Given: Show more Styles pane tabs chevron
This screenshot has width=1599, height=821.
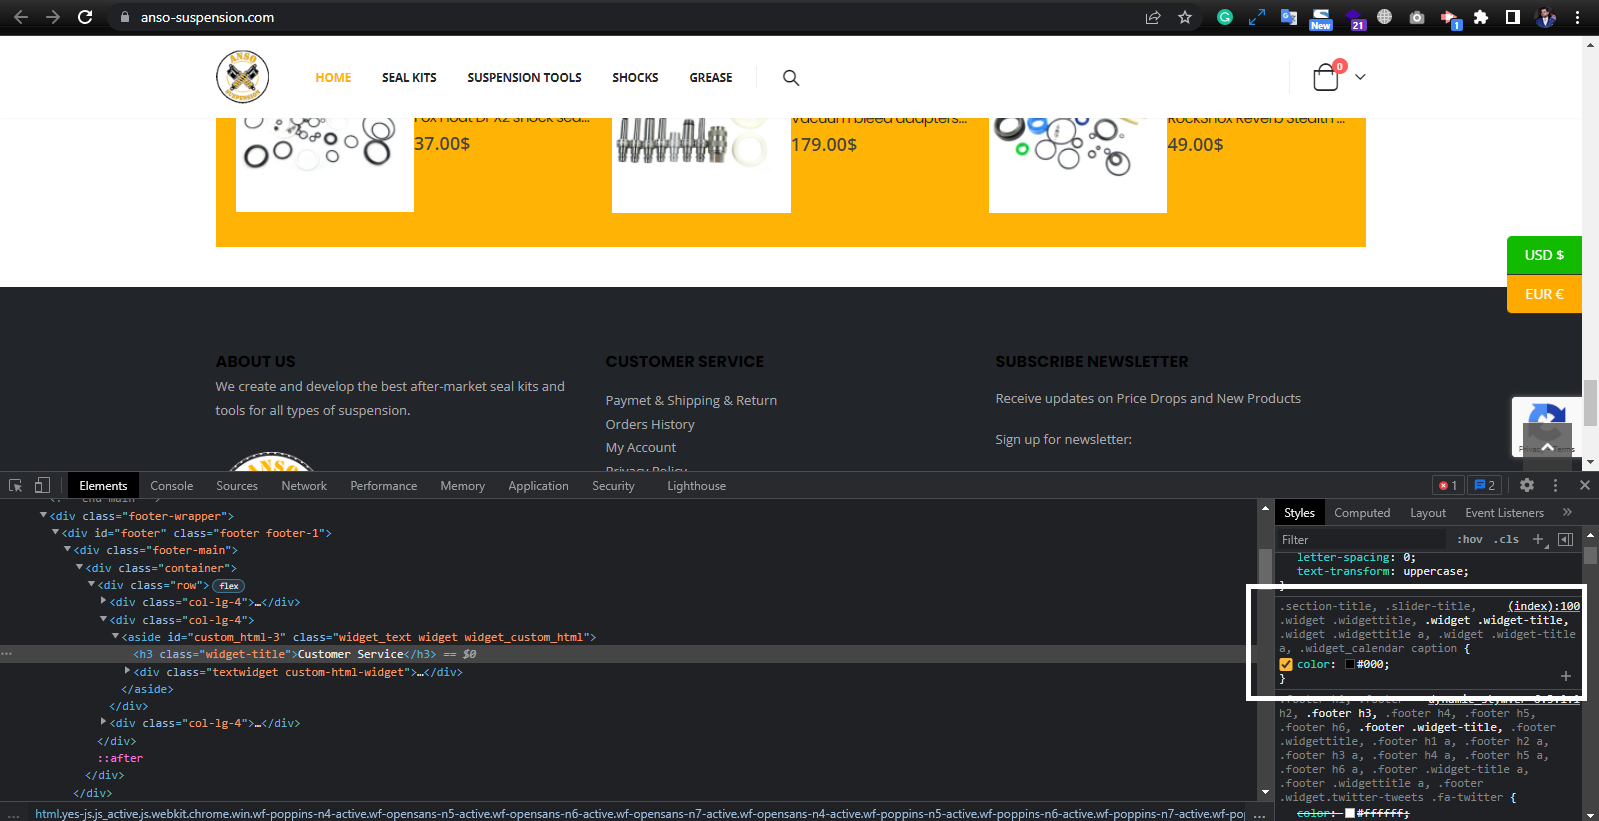Looking at the screenshot, I should pos(1567,512).
